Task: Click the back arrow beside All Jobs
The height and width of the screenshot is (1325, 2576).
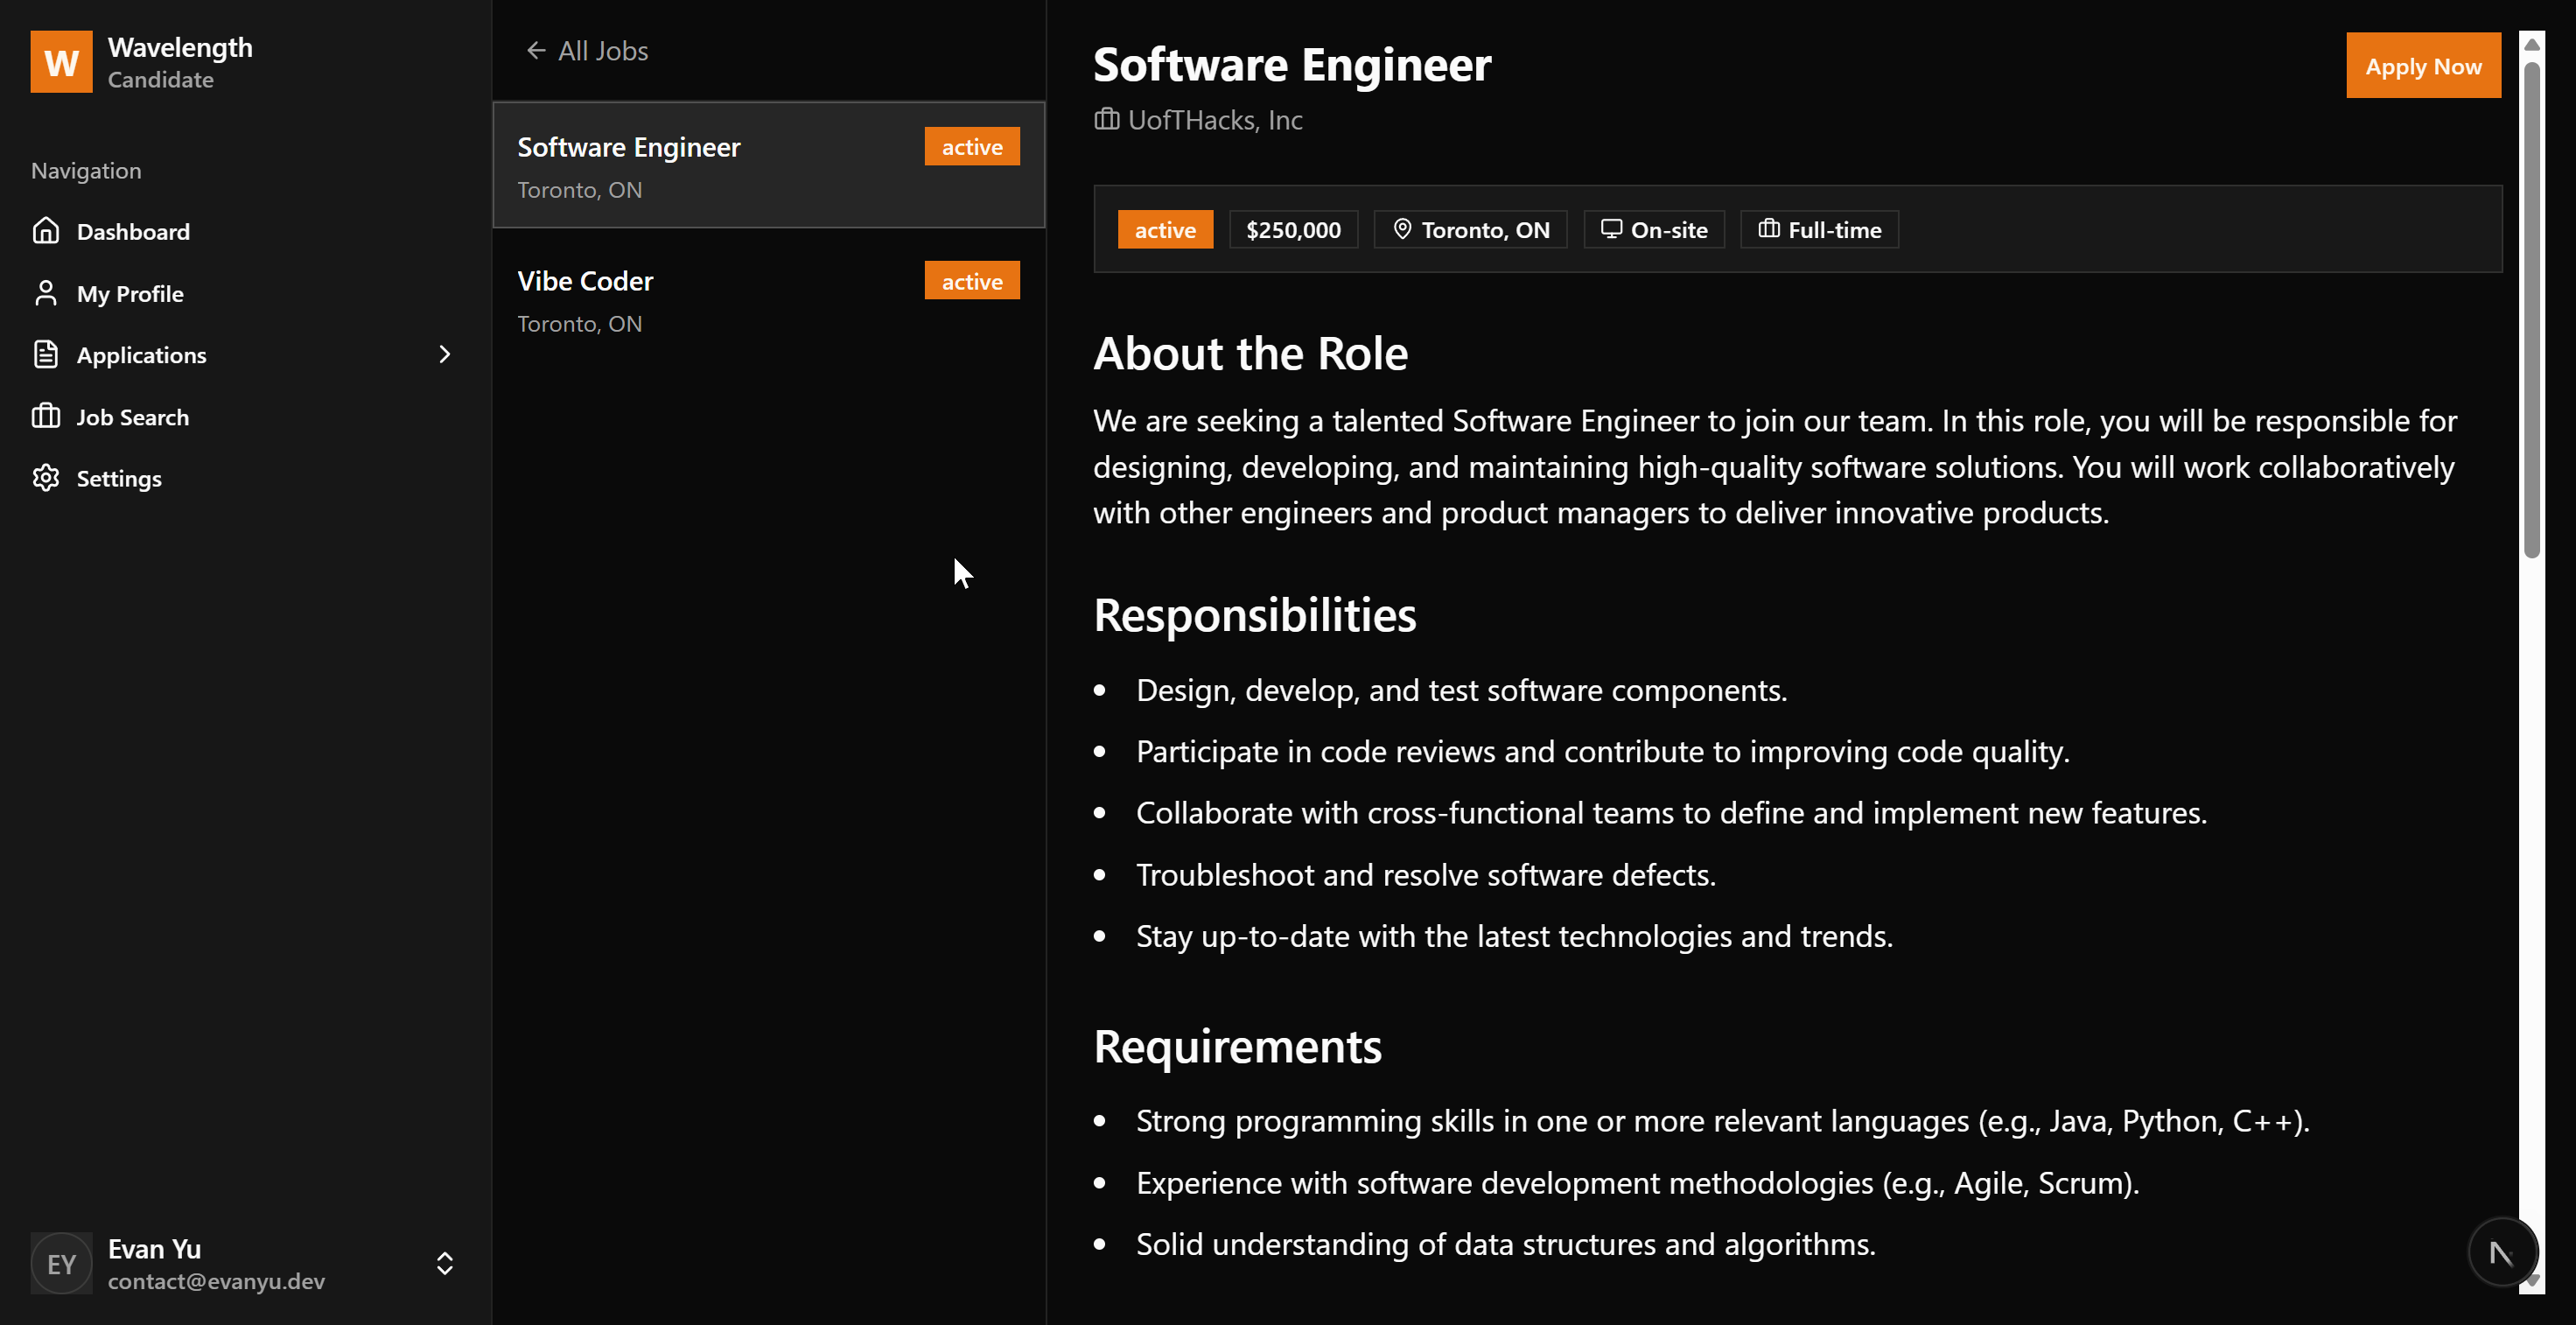Action: click(x=536, y=50)
